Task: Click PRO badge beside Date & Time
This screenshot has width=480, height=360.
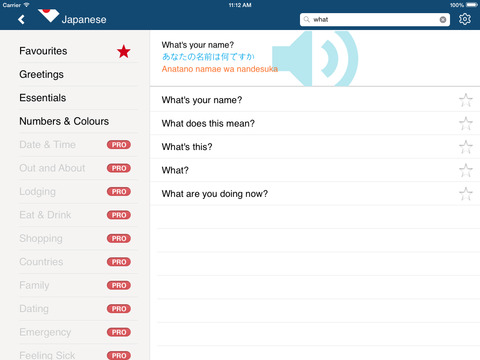Action: (119, 145)
